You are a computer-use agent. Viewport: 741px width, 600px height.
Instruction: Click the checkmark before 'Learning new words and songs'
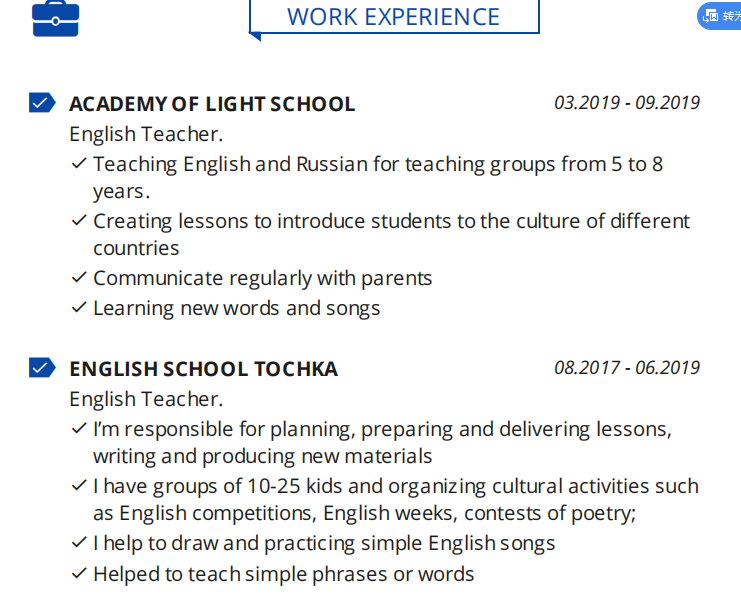[79, 308]
